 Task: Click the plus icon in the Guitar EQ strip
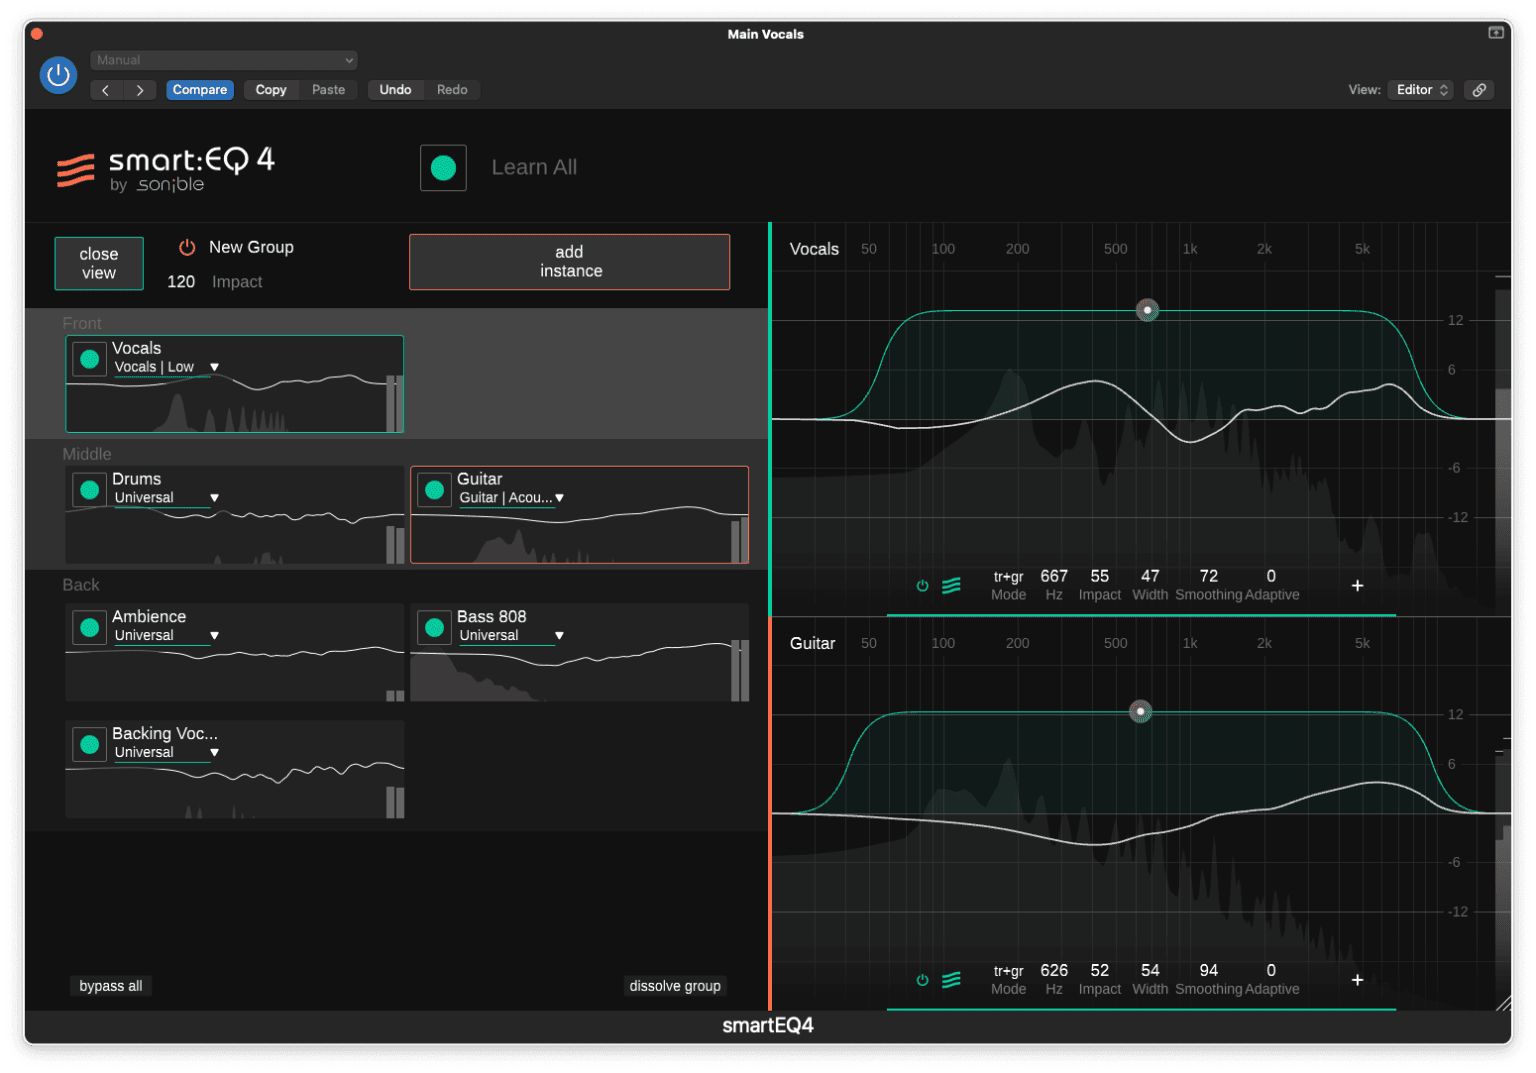(x=1357, y=980)
